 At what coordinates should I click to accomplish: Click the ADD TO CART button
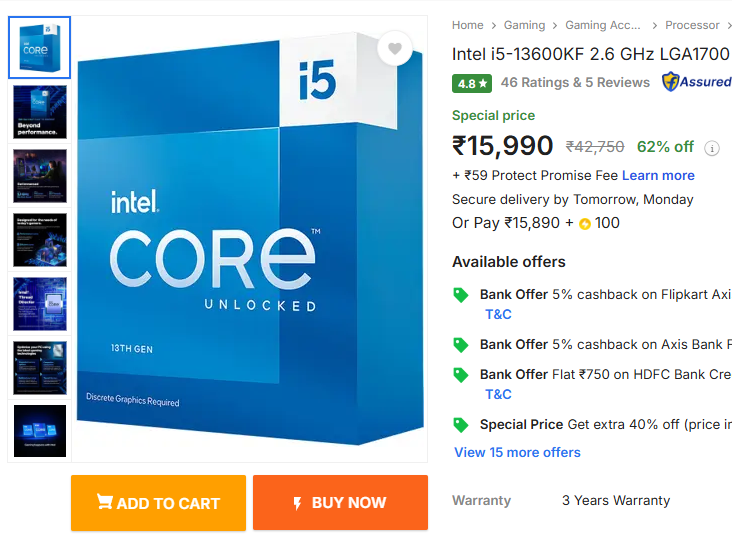click(158, 503)
